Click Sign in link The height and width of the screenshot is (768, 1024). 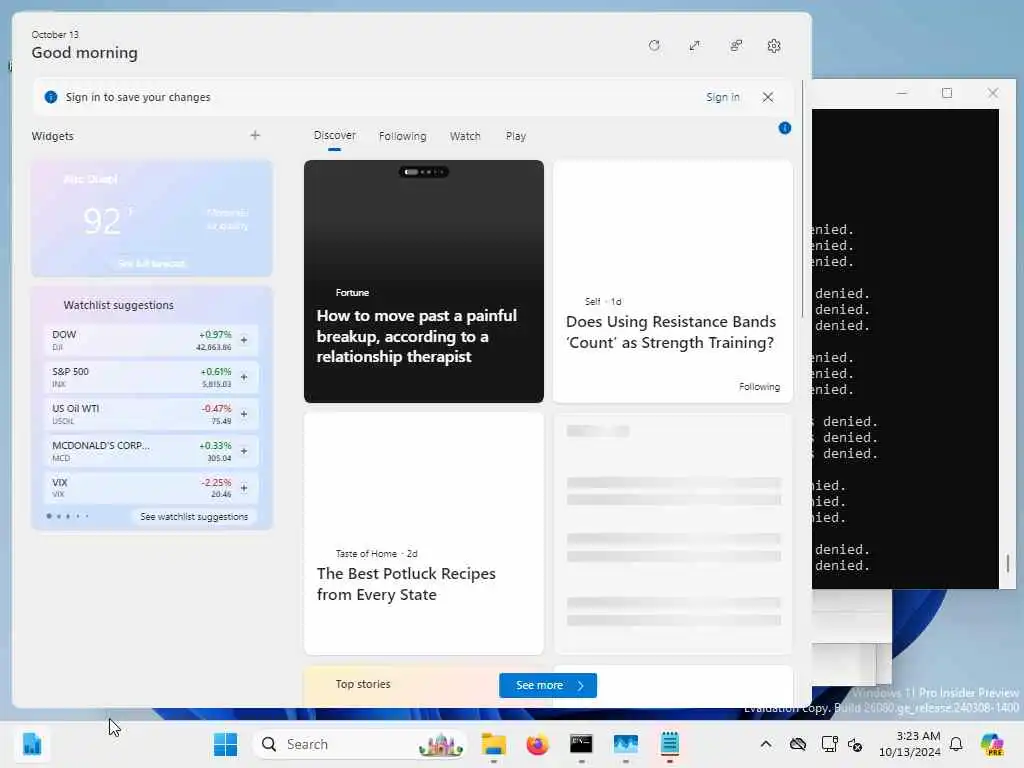(722, 97)
